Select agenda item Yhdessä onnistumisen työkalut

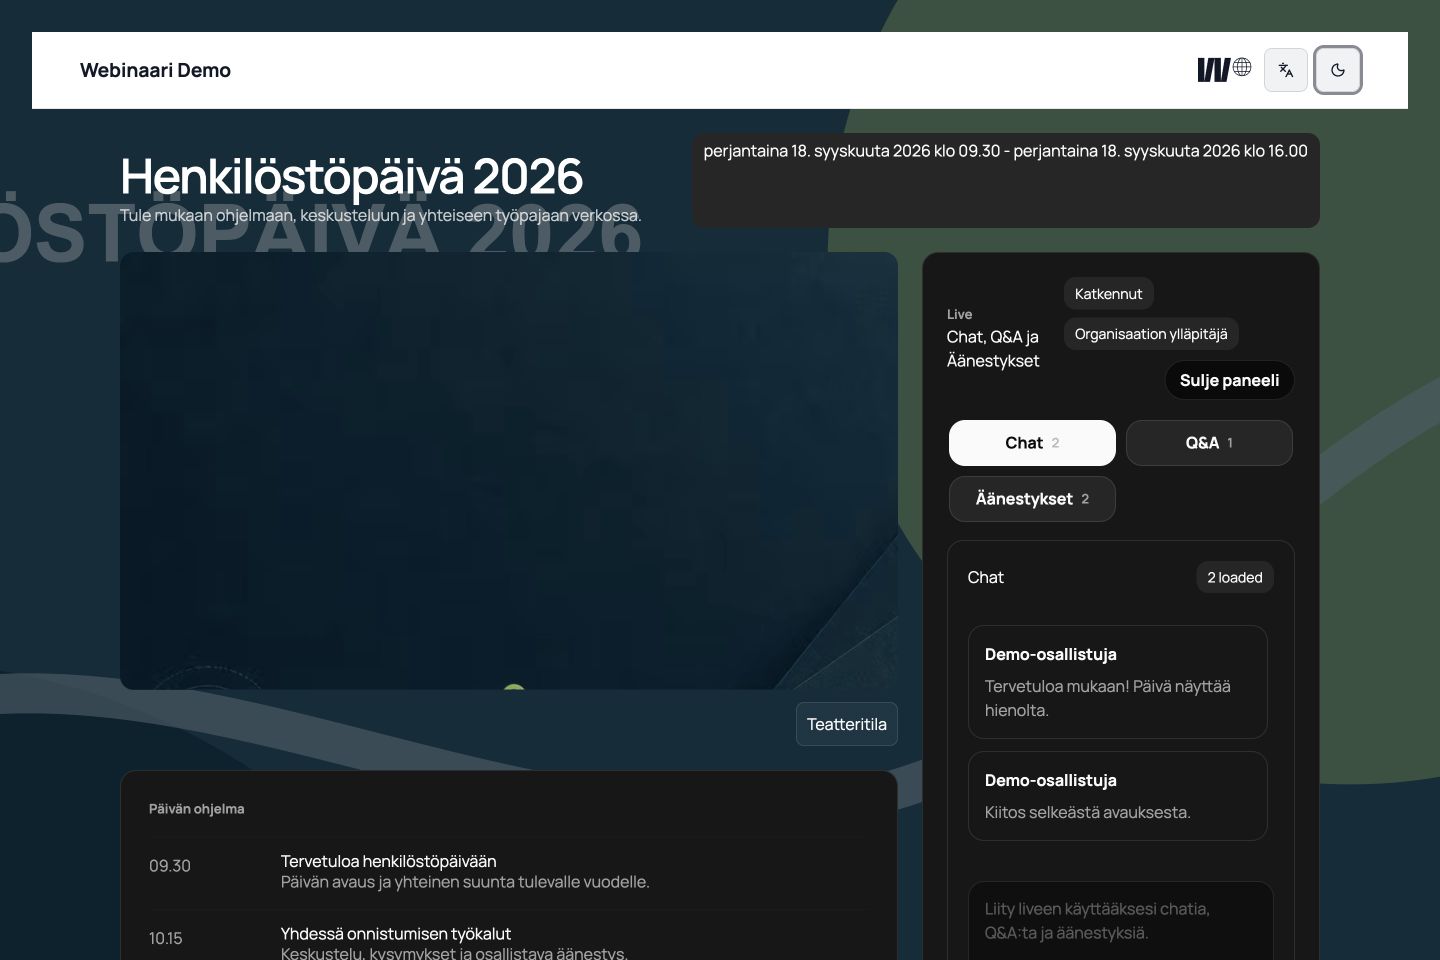click(x=396, y=933)
